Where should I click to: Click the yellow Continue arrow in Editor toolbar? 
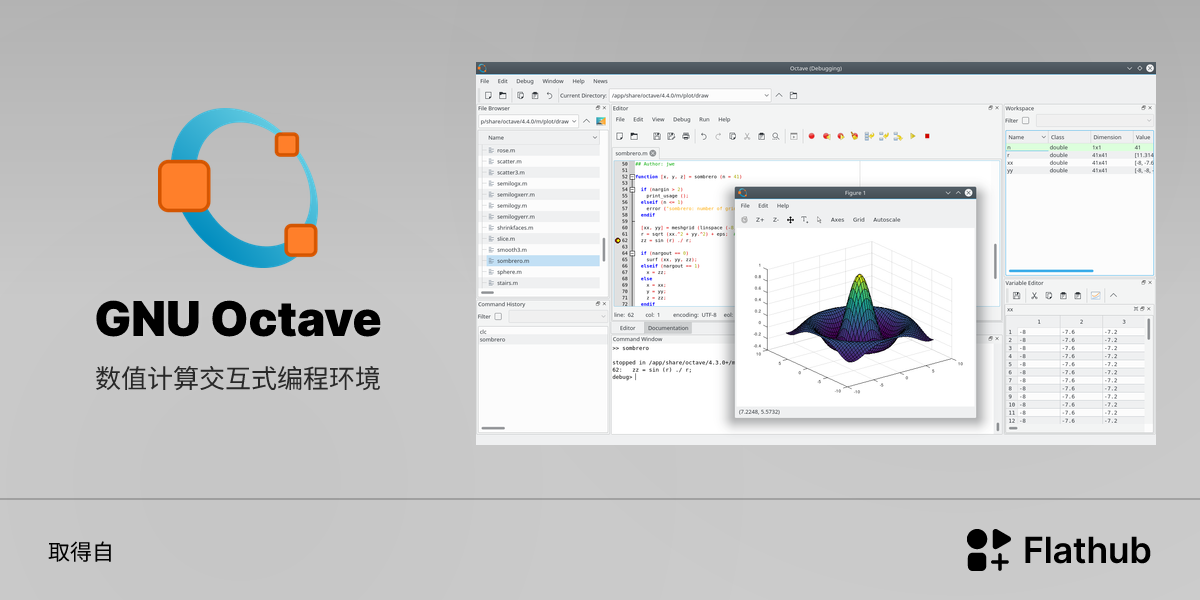(x=913, y=136)
